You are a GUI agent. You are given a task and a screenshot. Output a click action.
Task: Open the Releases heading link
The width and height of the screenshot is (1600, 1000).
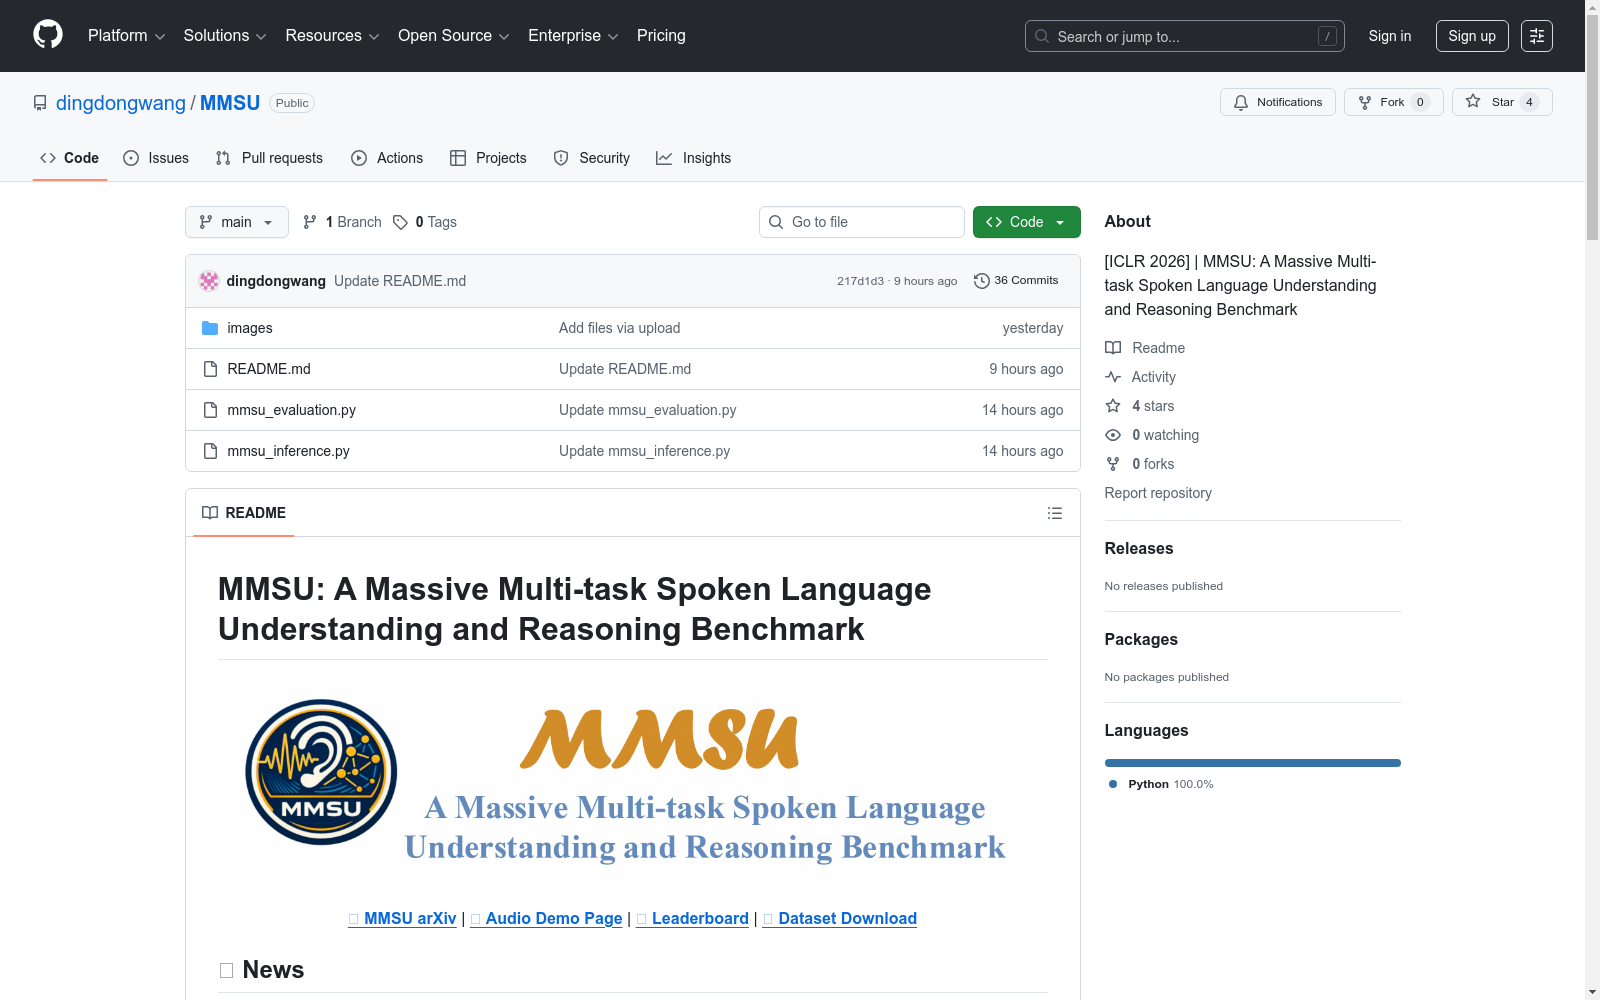point(1139,548)
